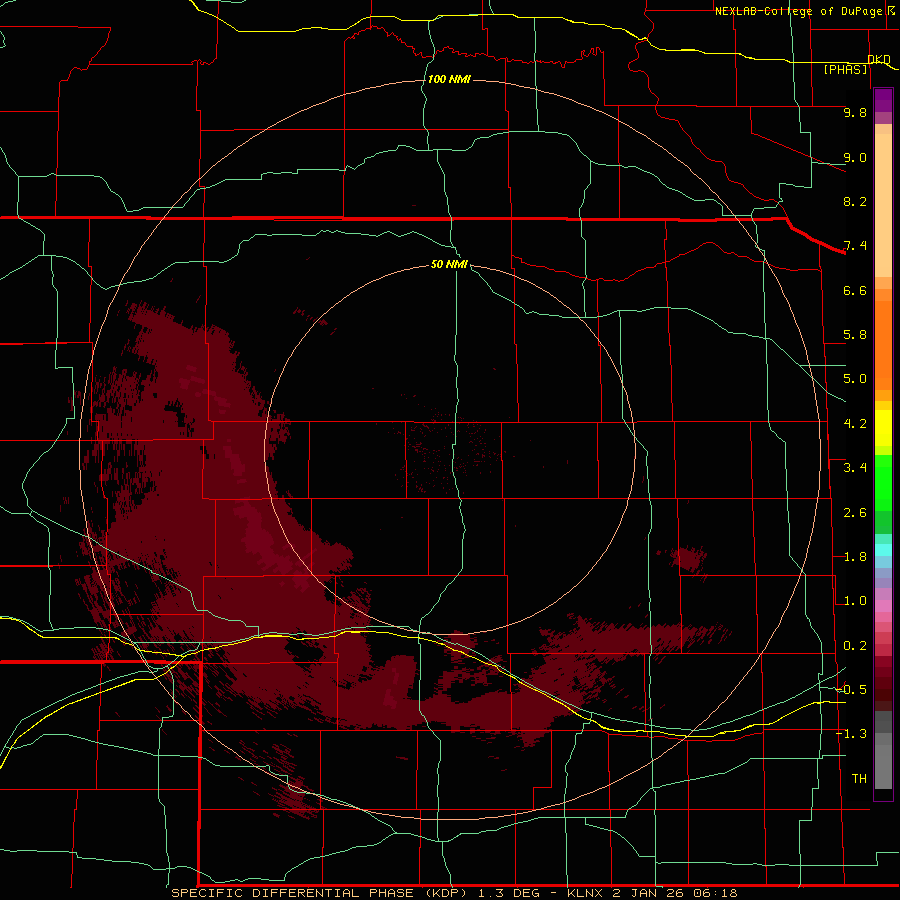Click the 9.0 value on the color scale
Image resolution: width=900 pixels, height=900 pixels.
855,157
